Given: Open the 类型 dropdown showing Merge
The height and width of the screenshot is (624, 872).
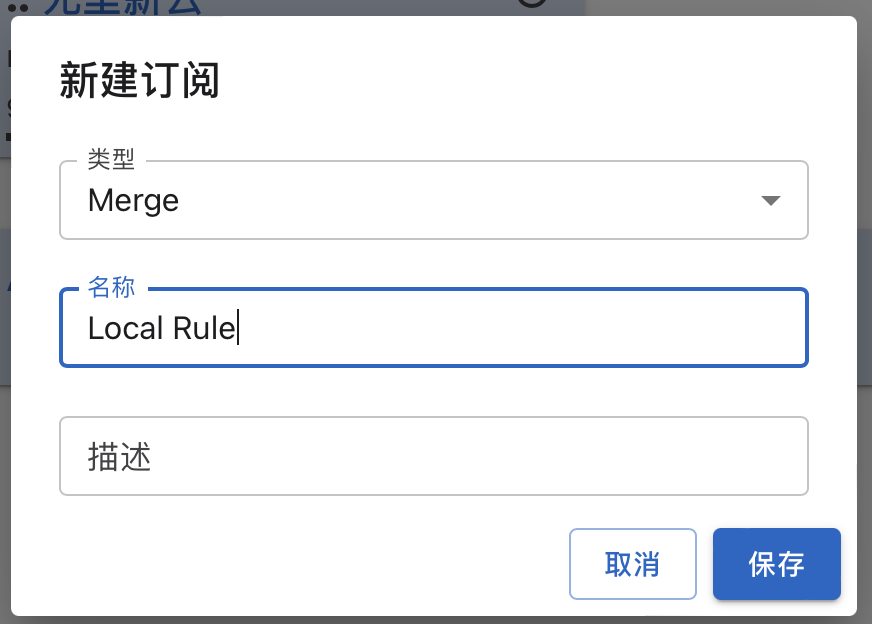Looking at the screenshot, I should pyautogui.click(x=434, y=200).
